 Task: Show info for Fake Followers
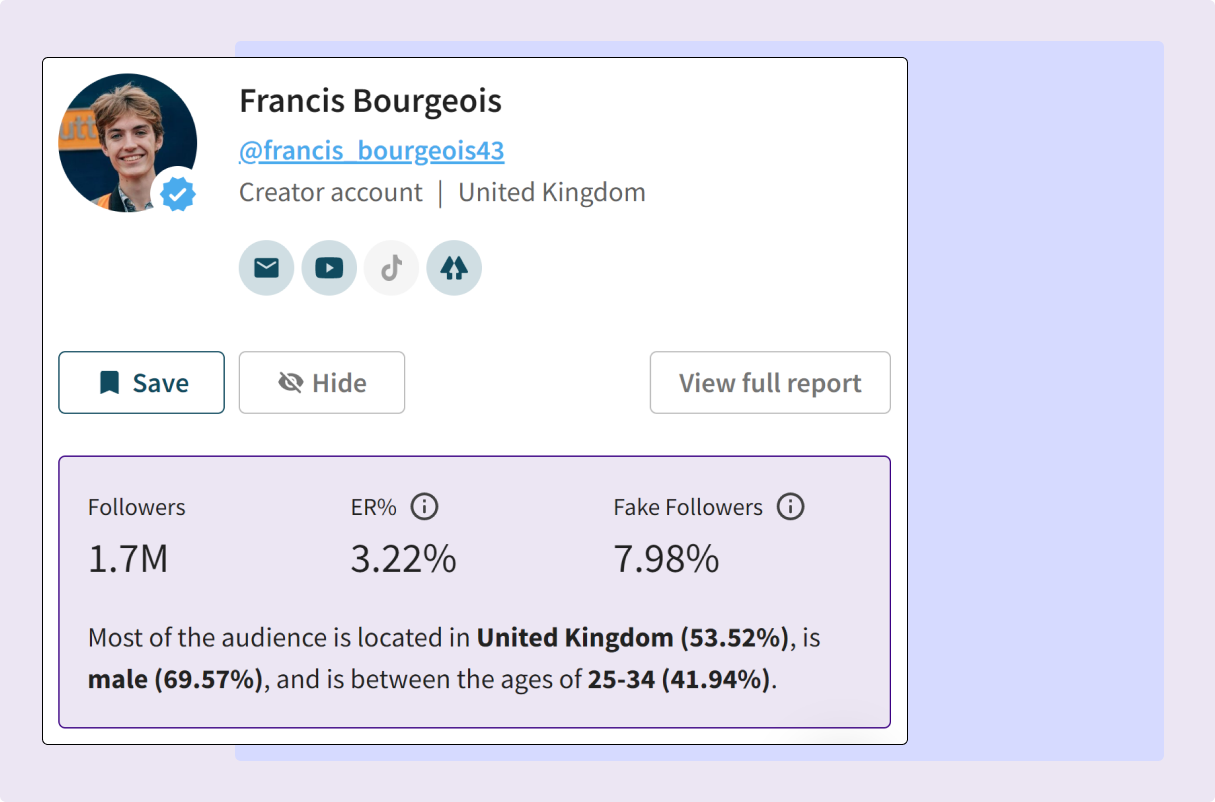(x=791, y=507)
